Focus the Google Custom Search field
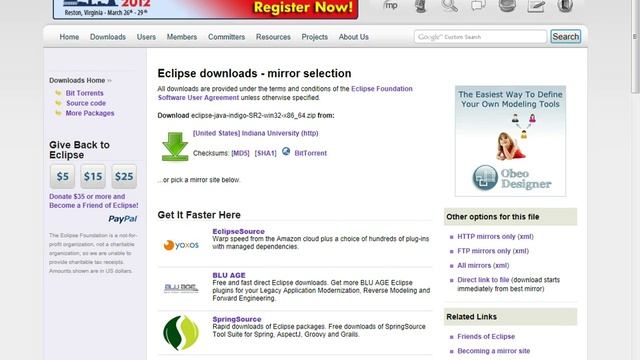 pyautogui.click(x=480, y=37)
